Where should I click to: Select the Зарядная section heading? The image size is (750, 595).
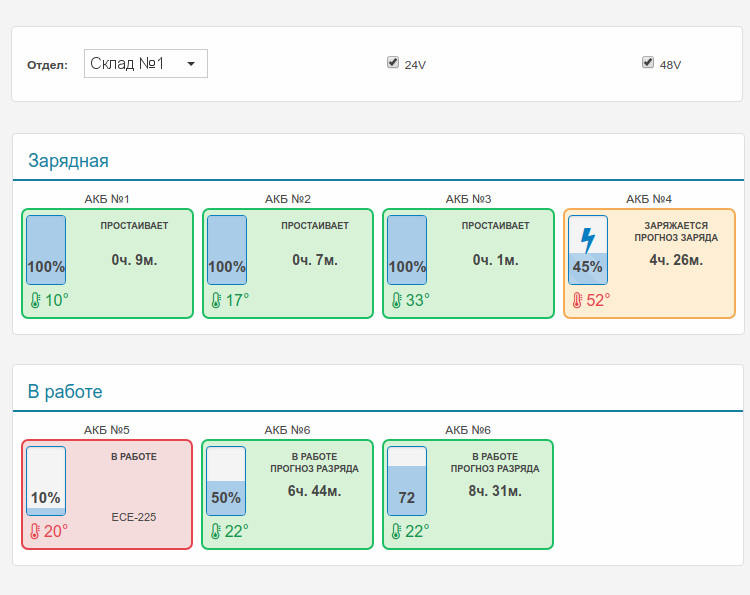68,161
